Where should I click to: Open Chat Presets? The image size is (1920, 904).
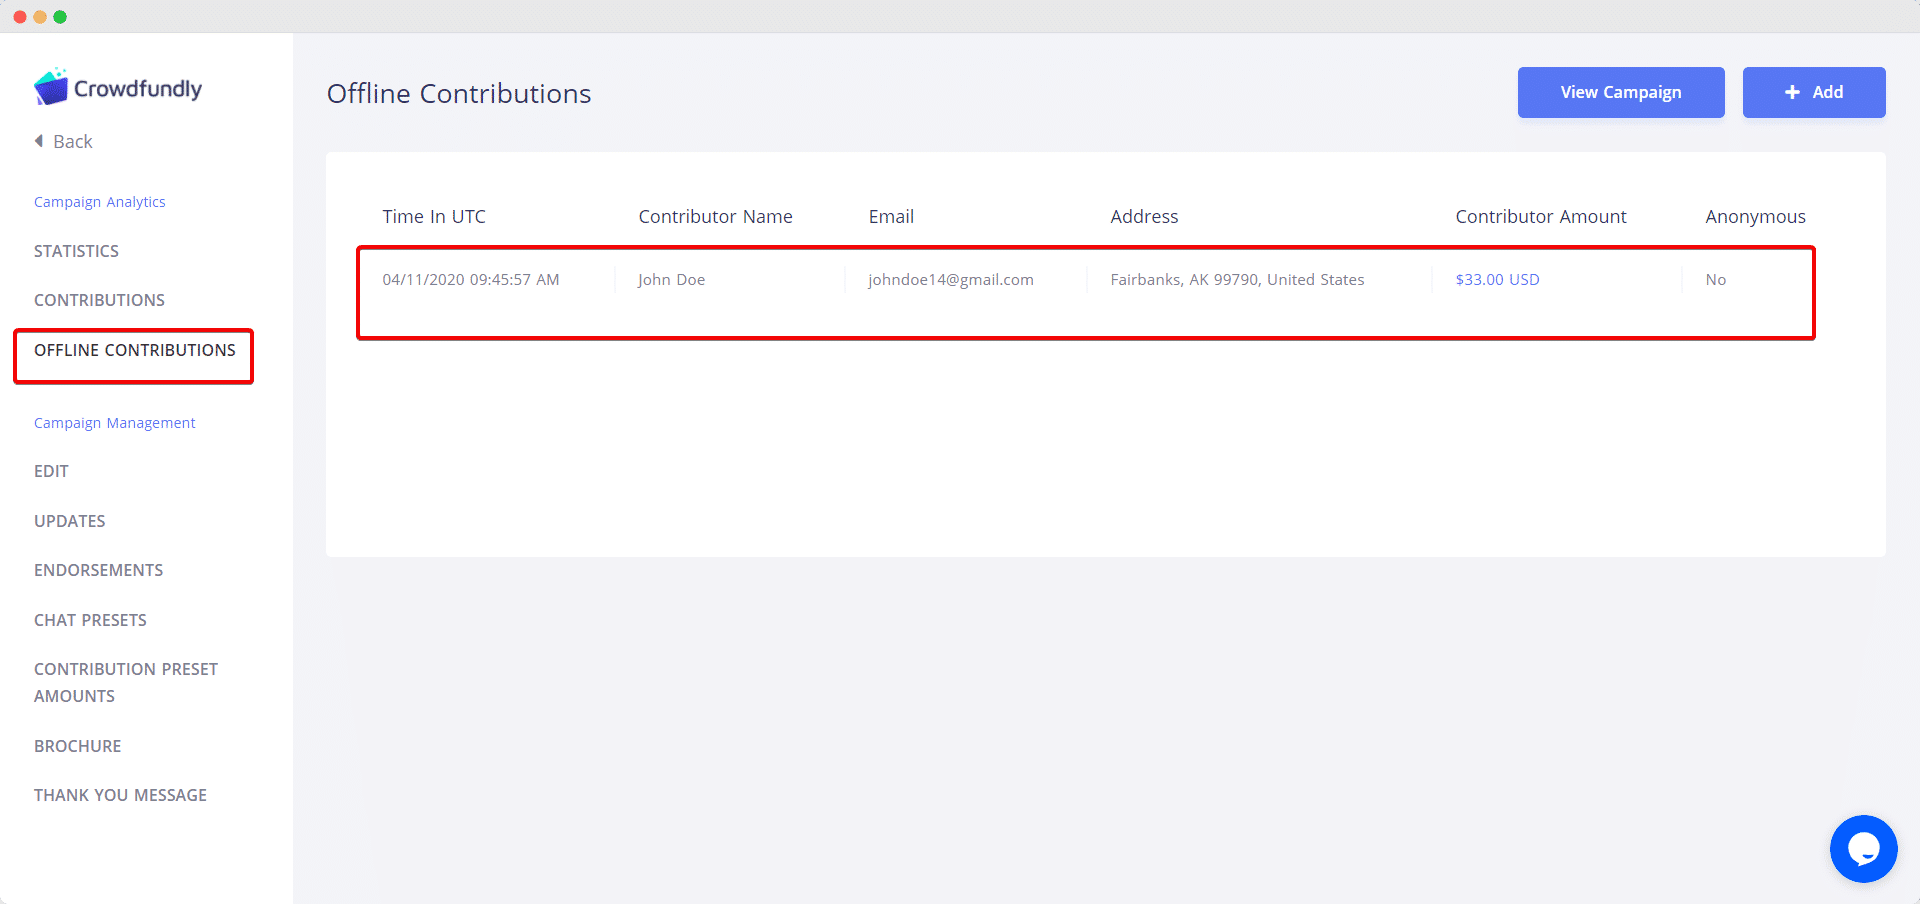pos(90,620)
